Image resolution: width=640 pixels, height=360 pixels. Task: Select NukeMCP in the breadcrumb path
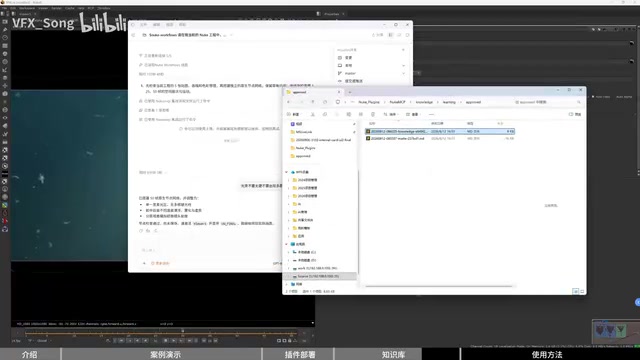(398, 102)
